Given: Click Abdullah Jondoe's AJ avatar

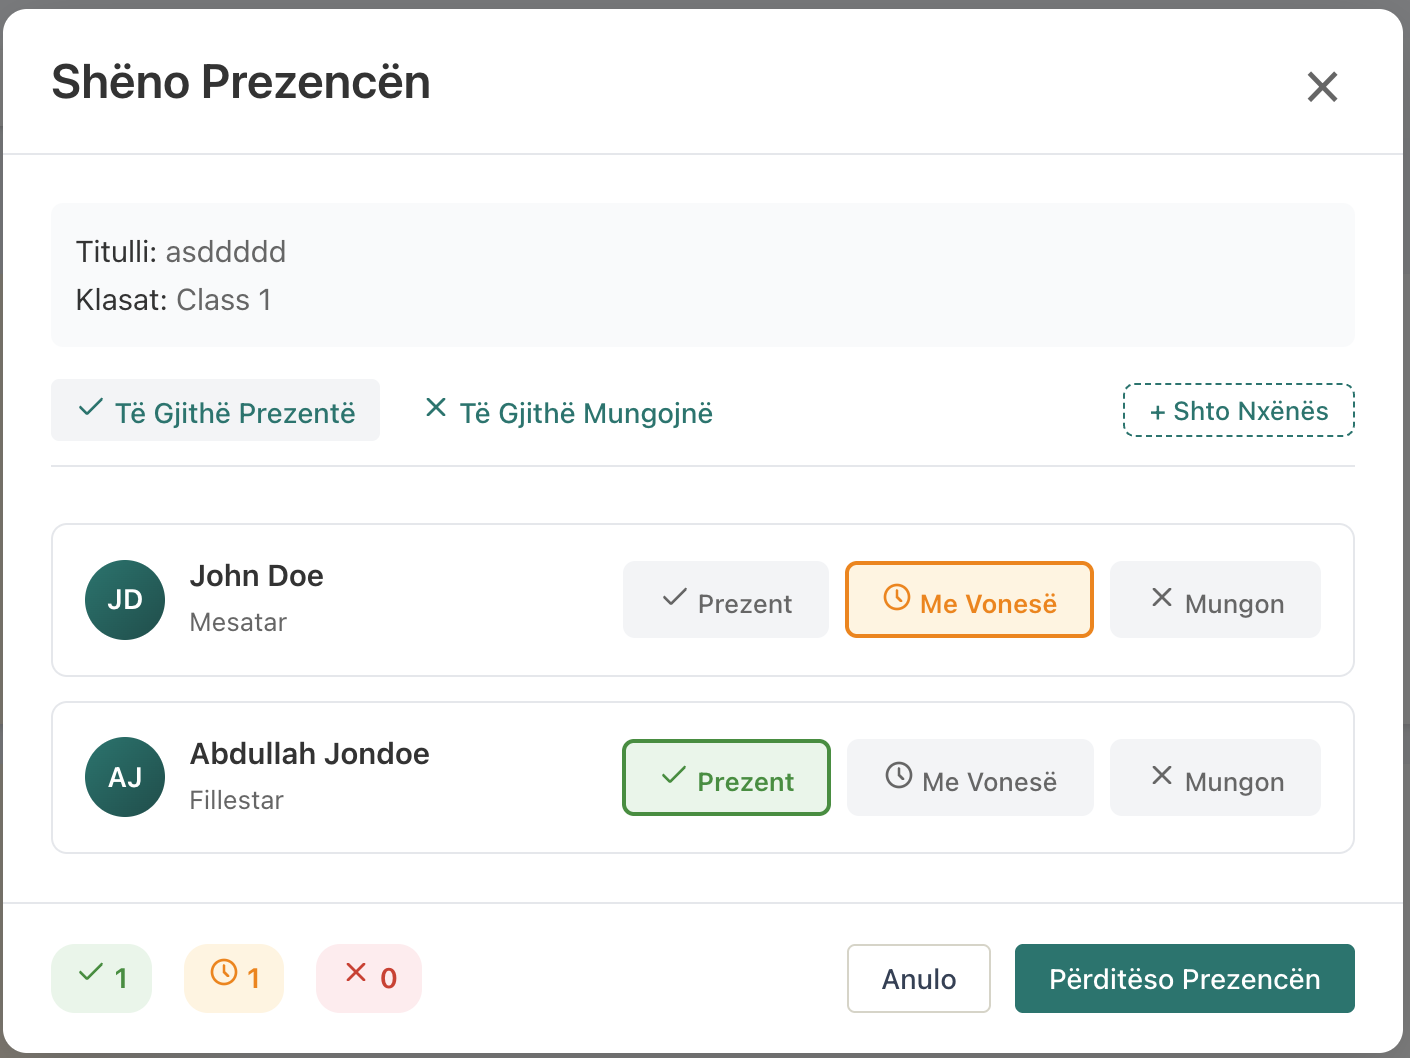Looking at the screenshot, I should pyautogui.click(x=125, y=777).
